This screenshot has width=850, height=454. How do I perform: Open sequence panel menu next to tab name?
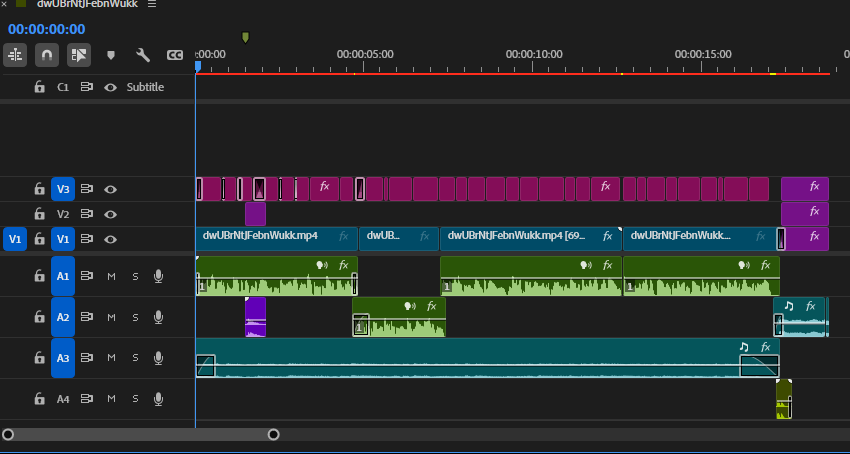pos(152,4)
